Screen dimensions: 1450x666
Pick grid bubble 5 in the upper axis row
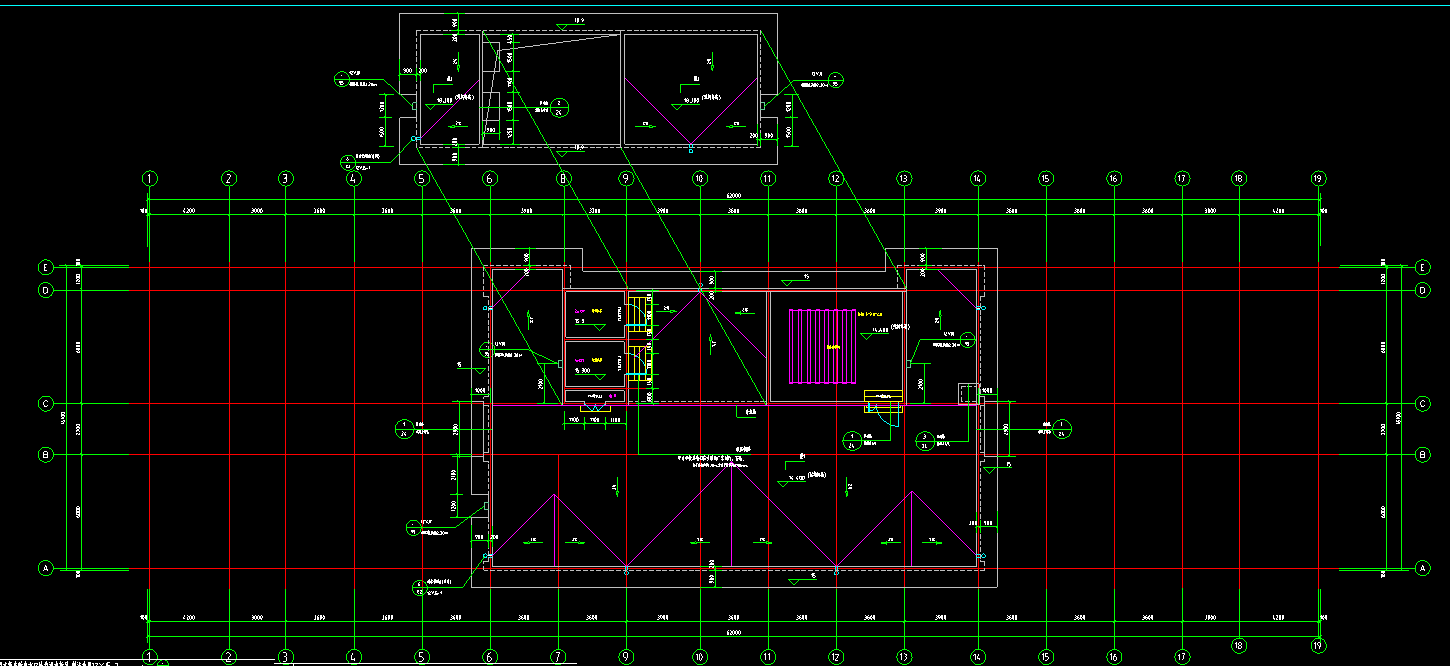(x=421, y=179)
